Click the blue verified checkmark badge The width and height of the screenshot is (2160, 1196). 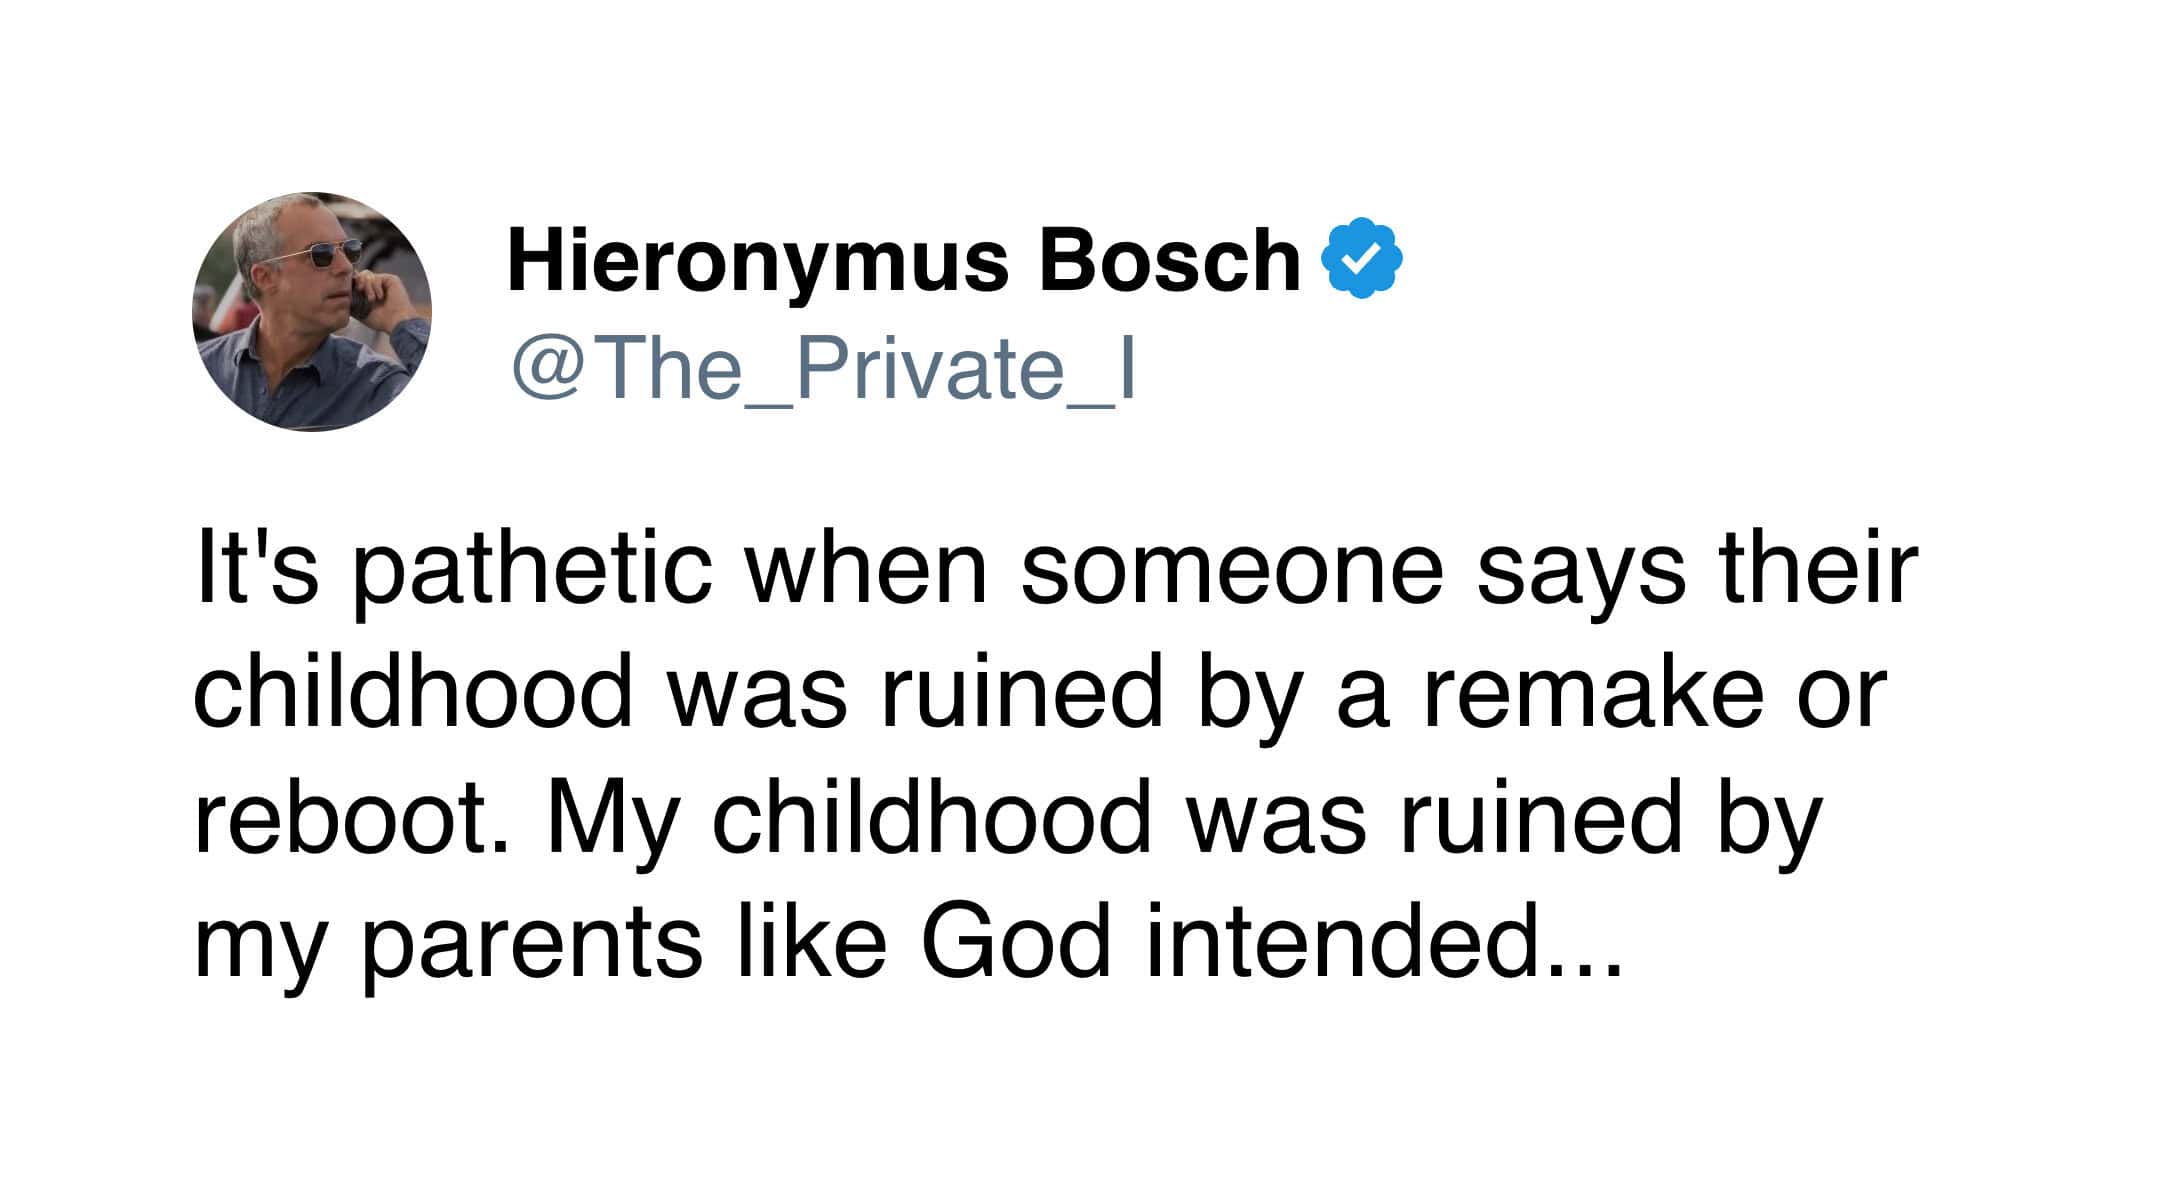[1362, 258]
